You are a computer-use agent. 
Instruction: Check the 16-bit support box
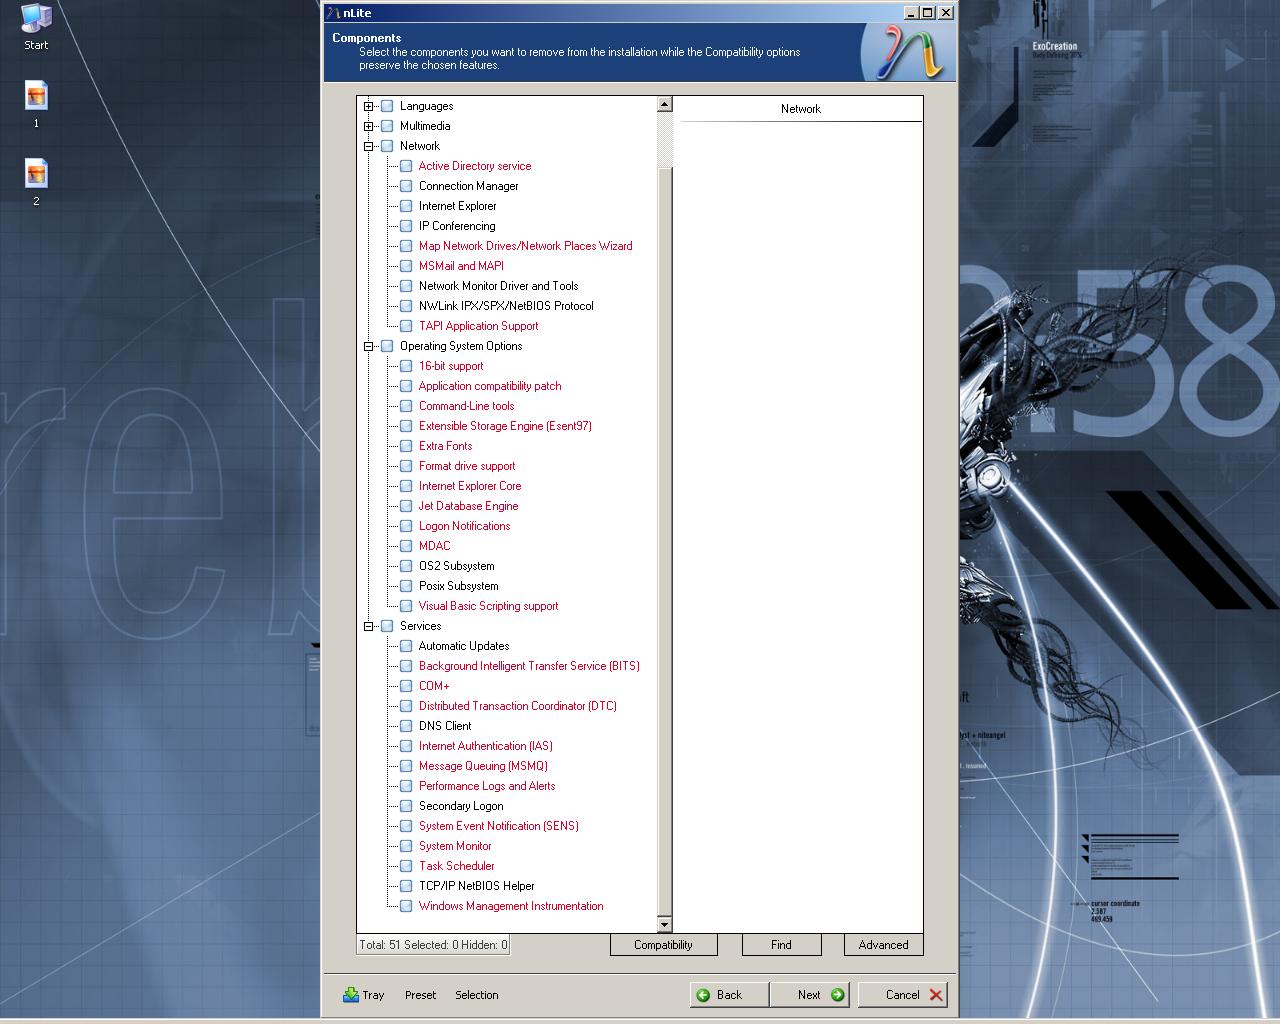click(406, 366)
